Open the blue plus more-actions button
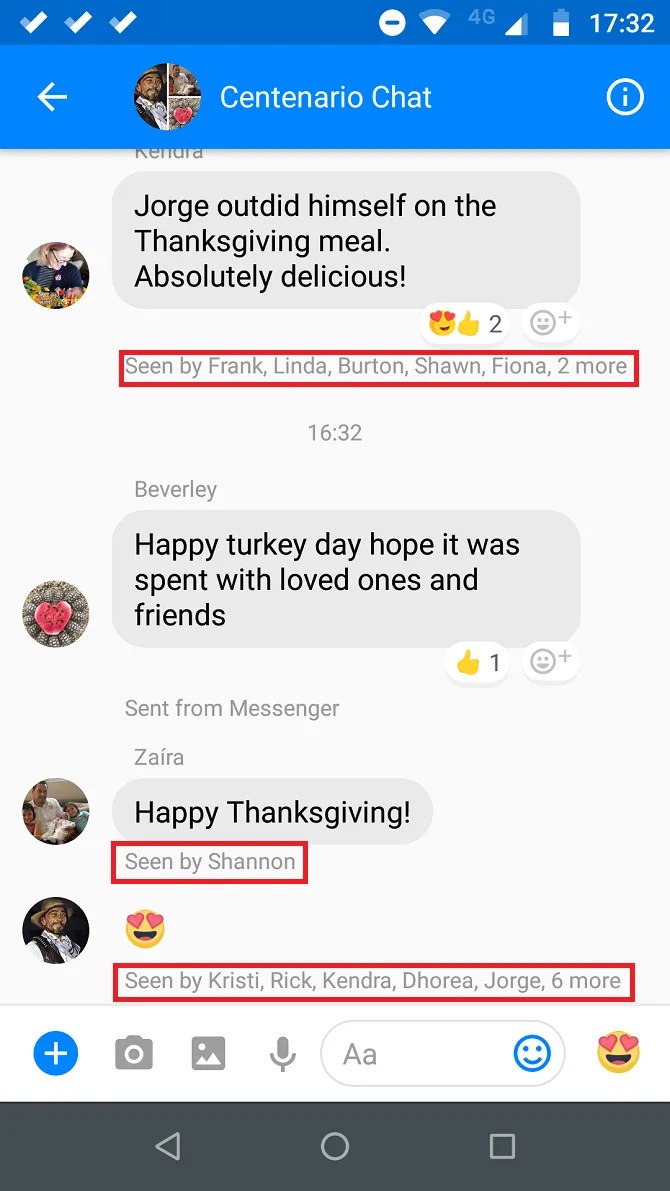Screen dimensions: 670x1191 pos(55,1054)
